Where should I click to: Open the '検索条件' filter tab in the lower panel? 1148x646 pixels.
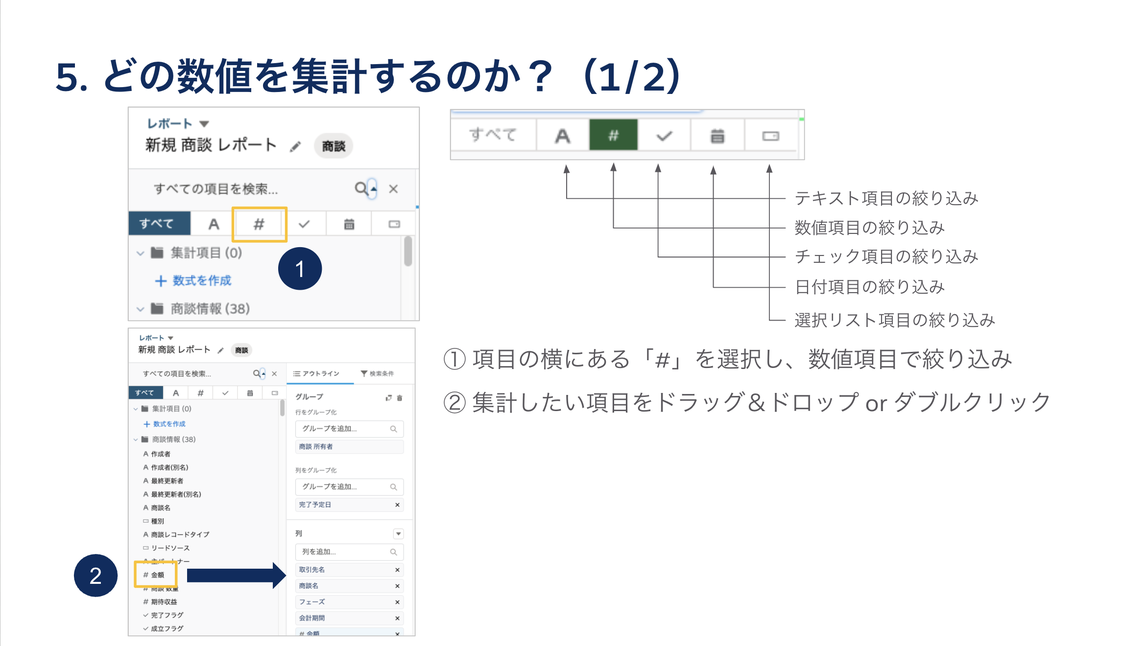click(x=377, y=374)
